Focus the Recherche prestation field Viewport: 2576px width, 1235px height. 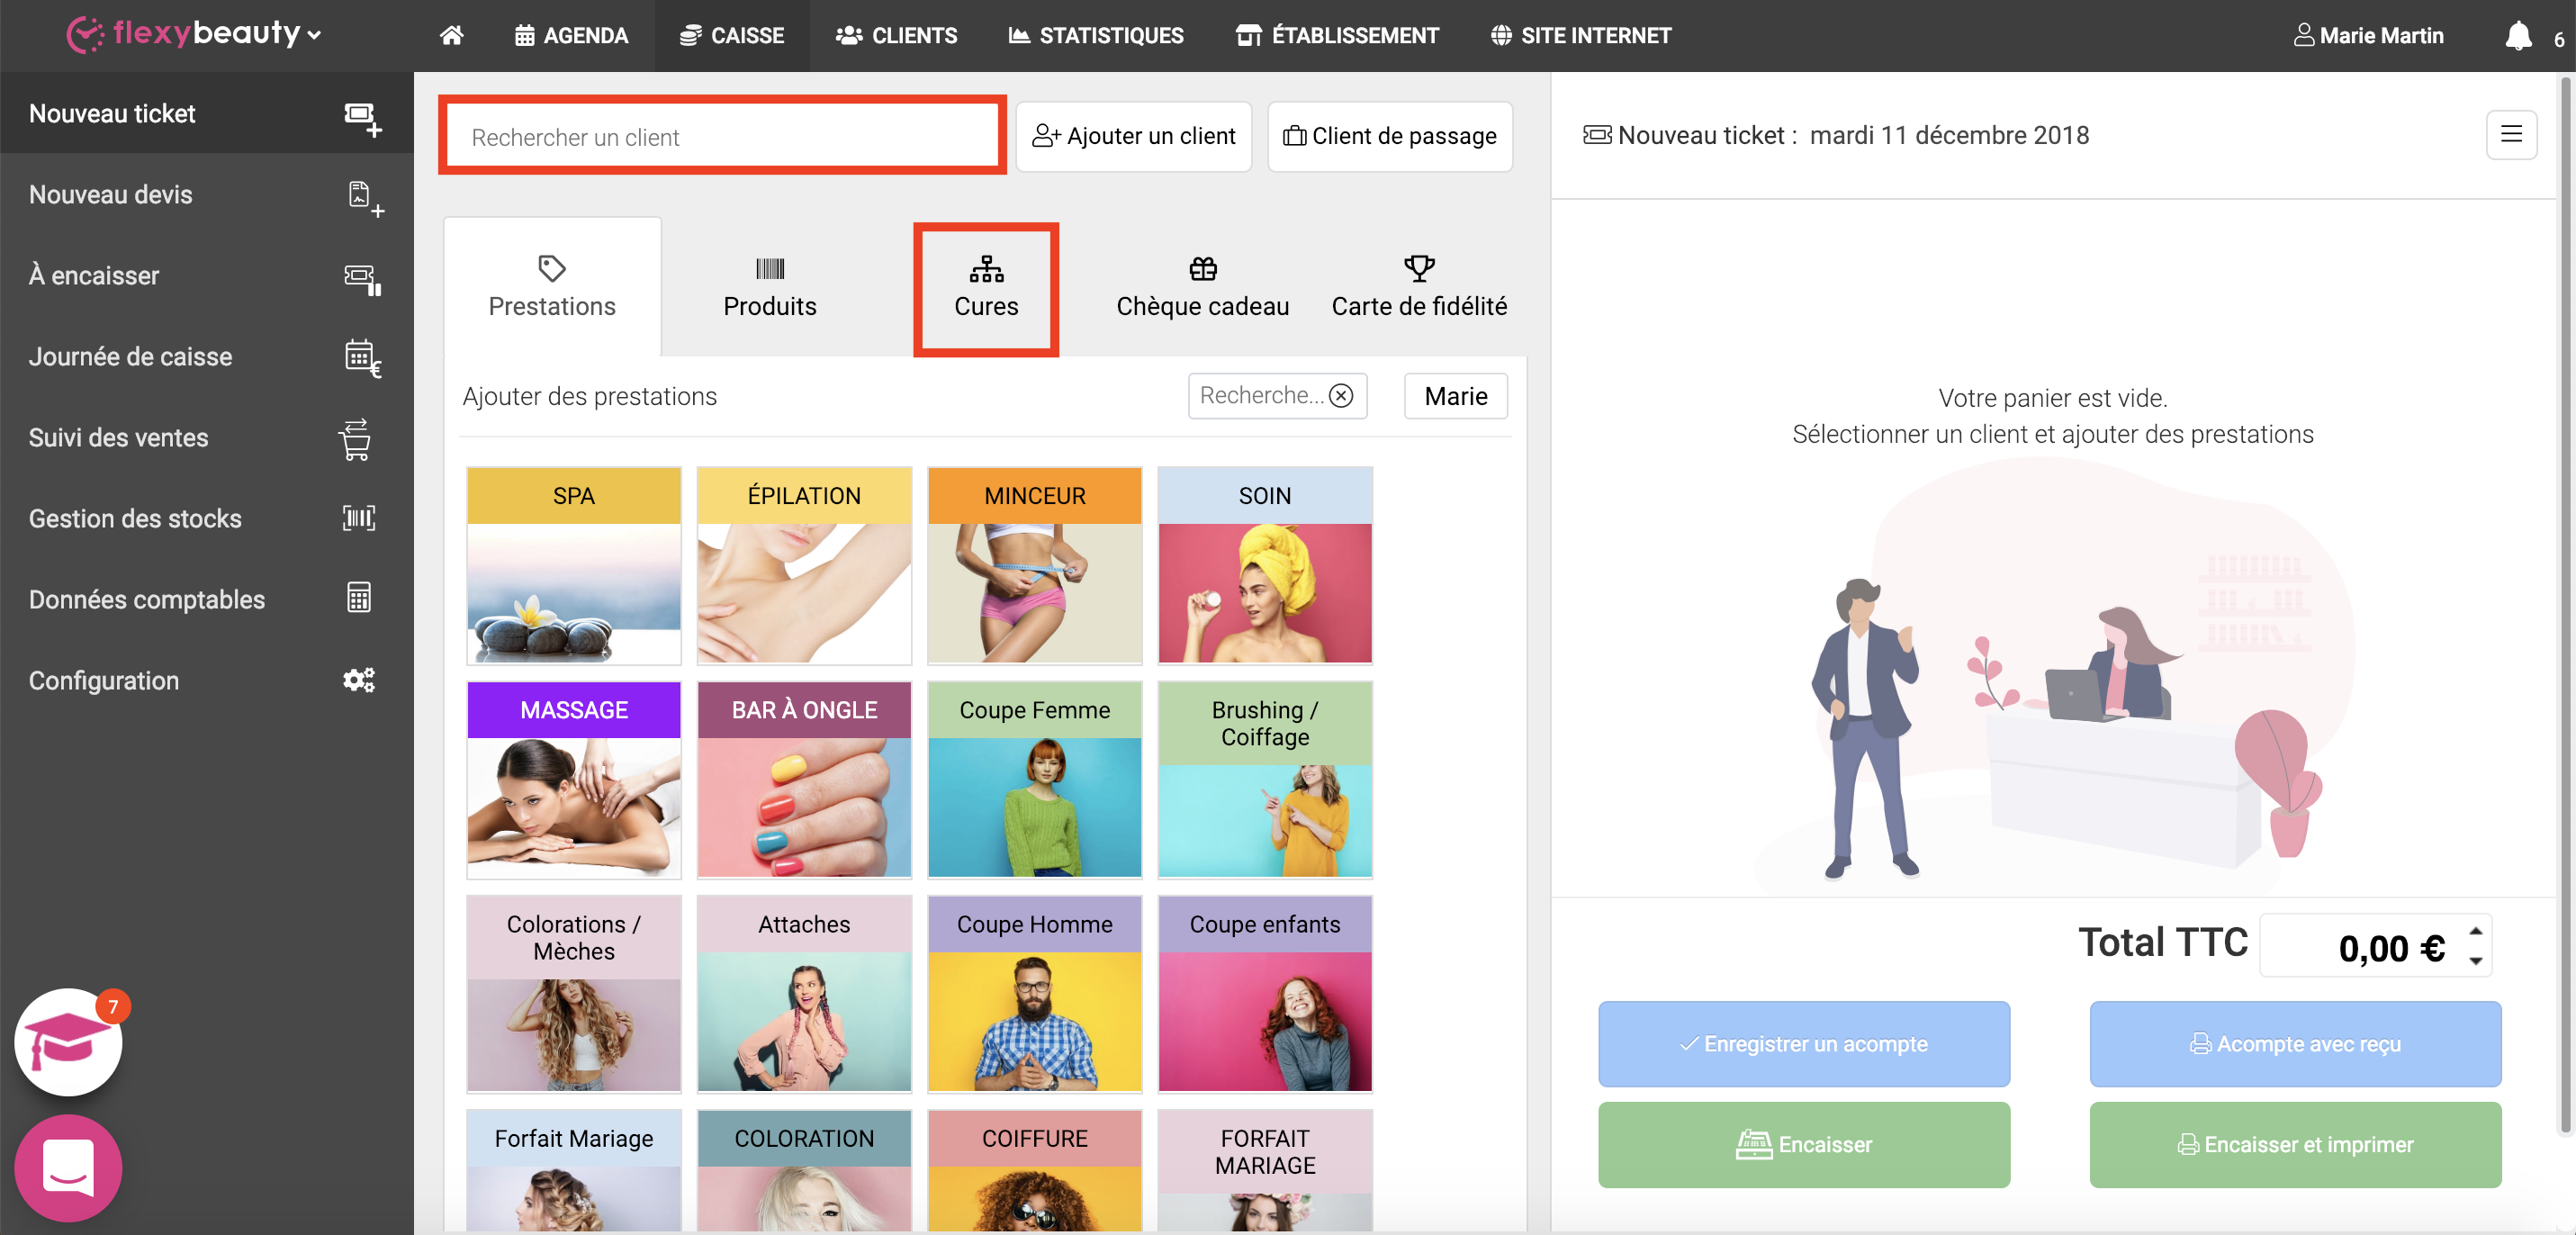pos(1261,396)
